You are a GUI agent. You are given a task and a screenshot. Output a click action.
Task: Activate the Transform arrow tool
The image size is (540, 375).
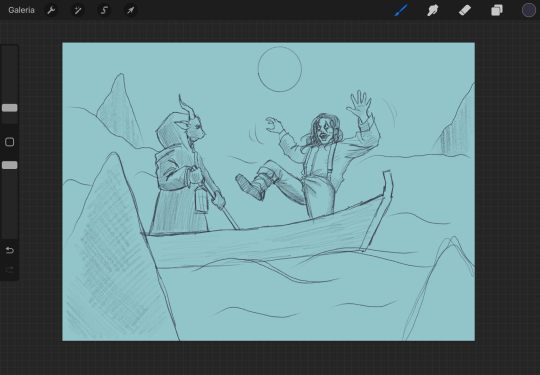click(131, 10)
